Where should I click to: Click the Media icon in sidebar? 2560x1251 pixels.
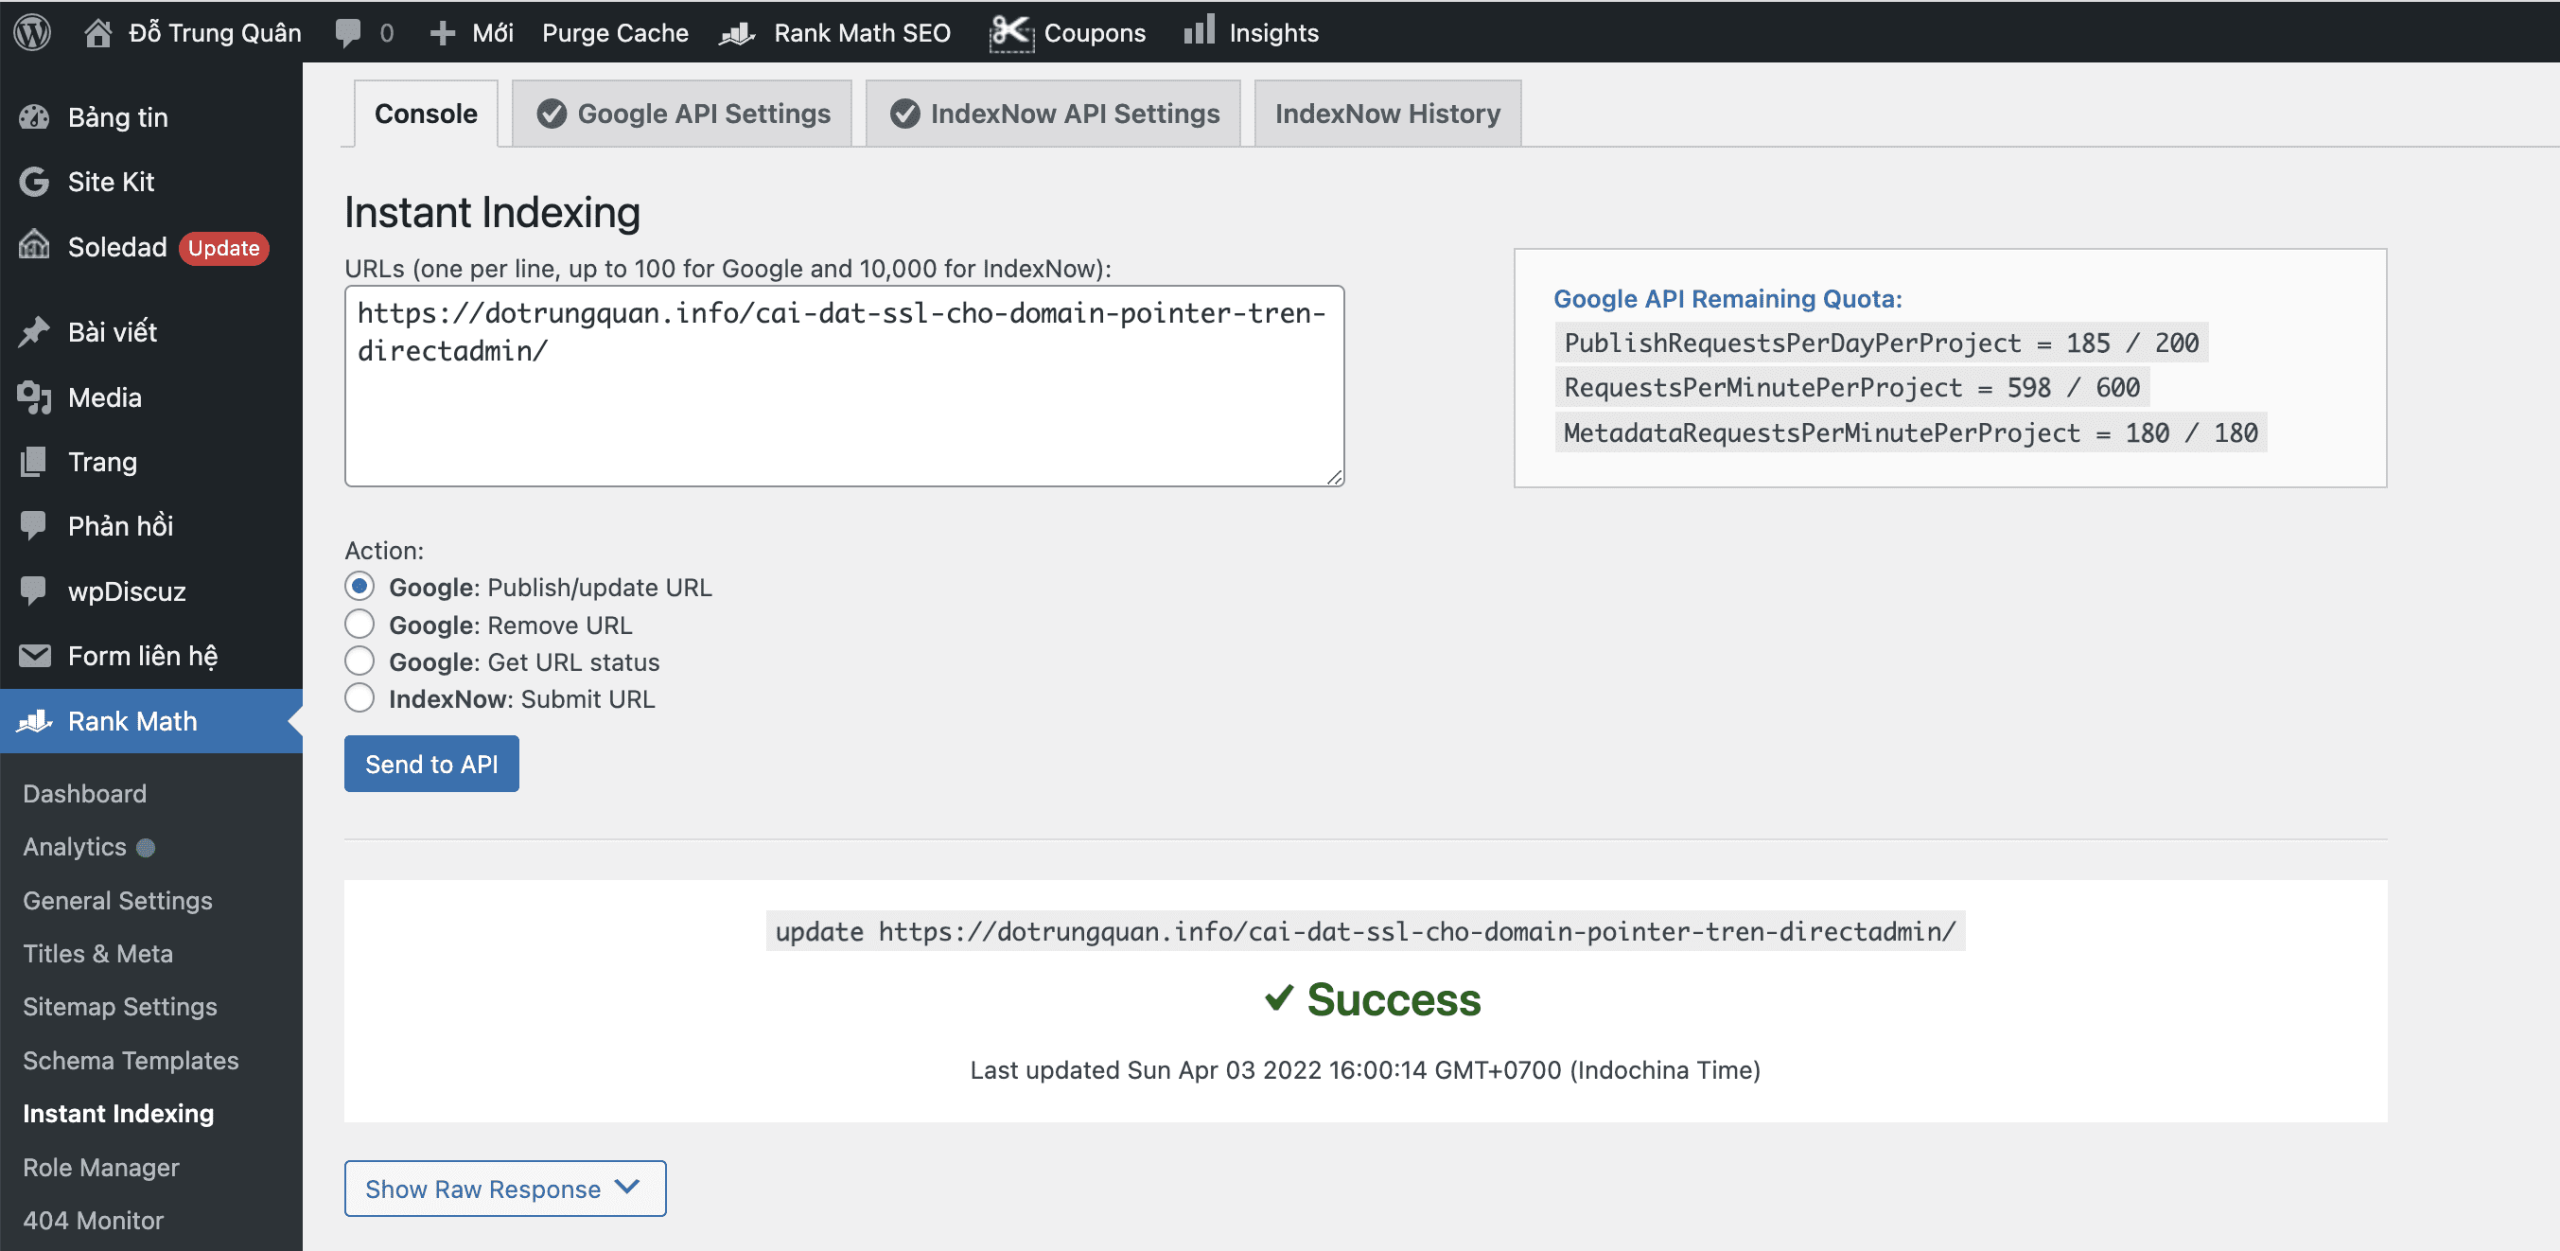(x=34, y=398)
